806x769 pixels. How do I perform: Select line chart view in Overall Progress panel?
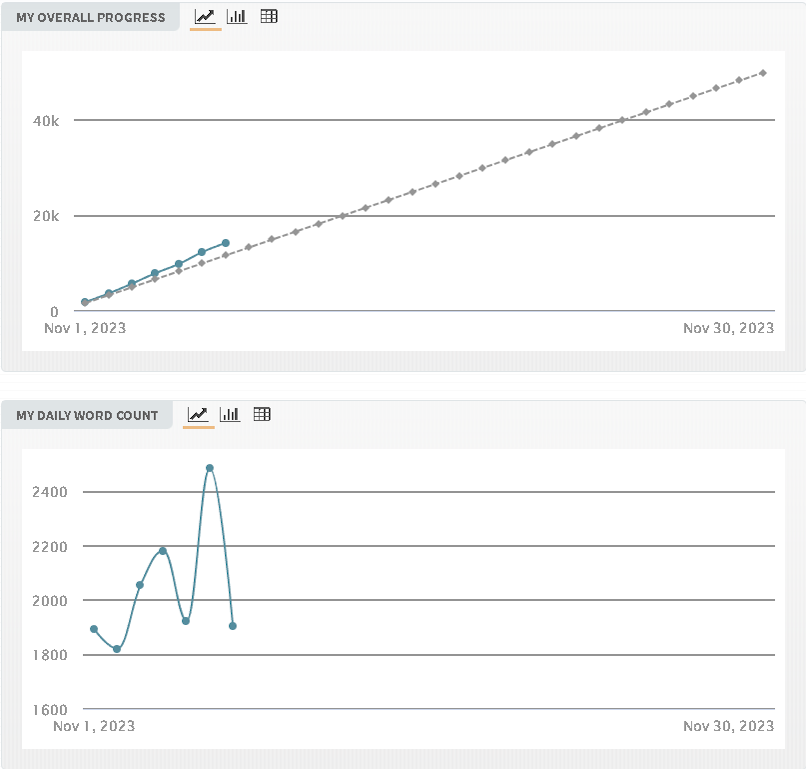click(205, 16)
